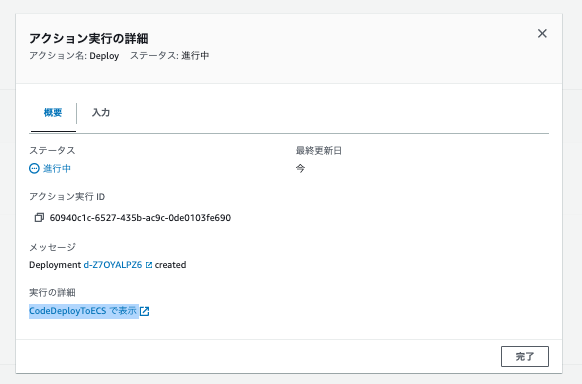
Task: Click the アクション名: Deploy text
Action: click(x=74, y=56)
